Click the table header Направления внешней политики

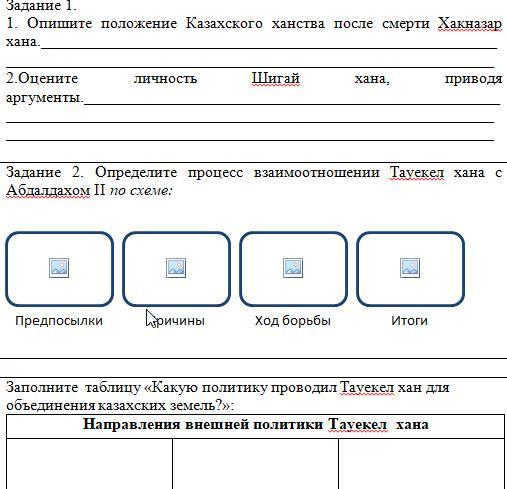click(203, 425)
